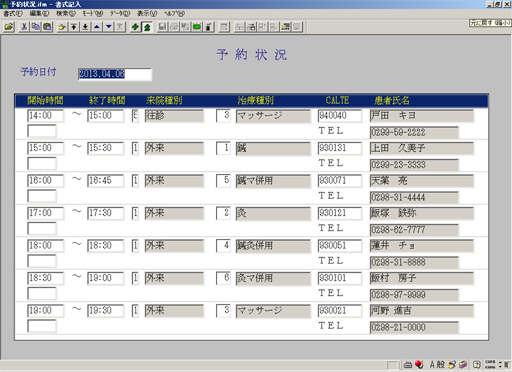Screen dimensions: 512x372
Task: Click the start time field 14:00
Action: point(45,116)
